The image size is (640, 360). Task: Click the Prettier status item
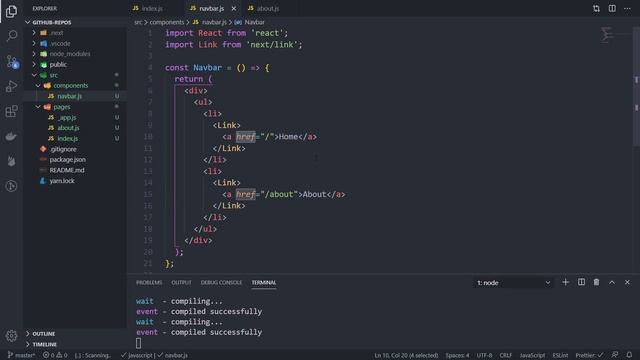589,355
